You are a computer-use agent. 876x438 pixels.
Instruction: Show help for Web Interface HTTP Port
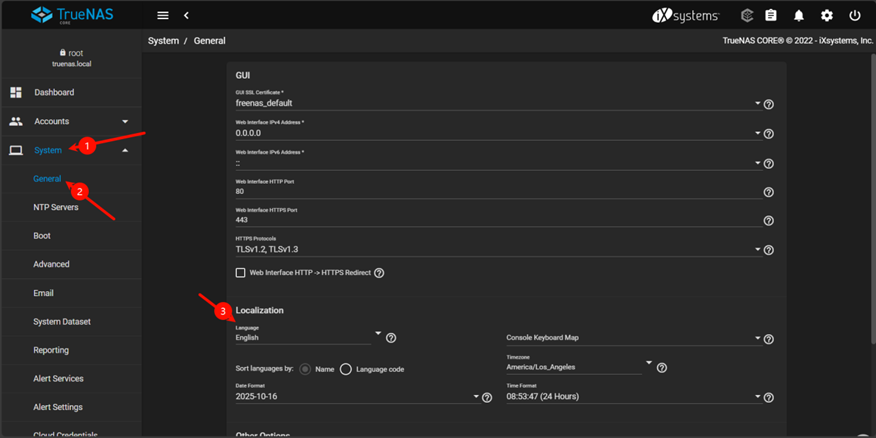pos(769,192)
